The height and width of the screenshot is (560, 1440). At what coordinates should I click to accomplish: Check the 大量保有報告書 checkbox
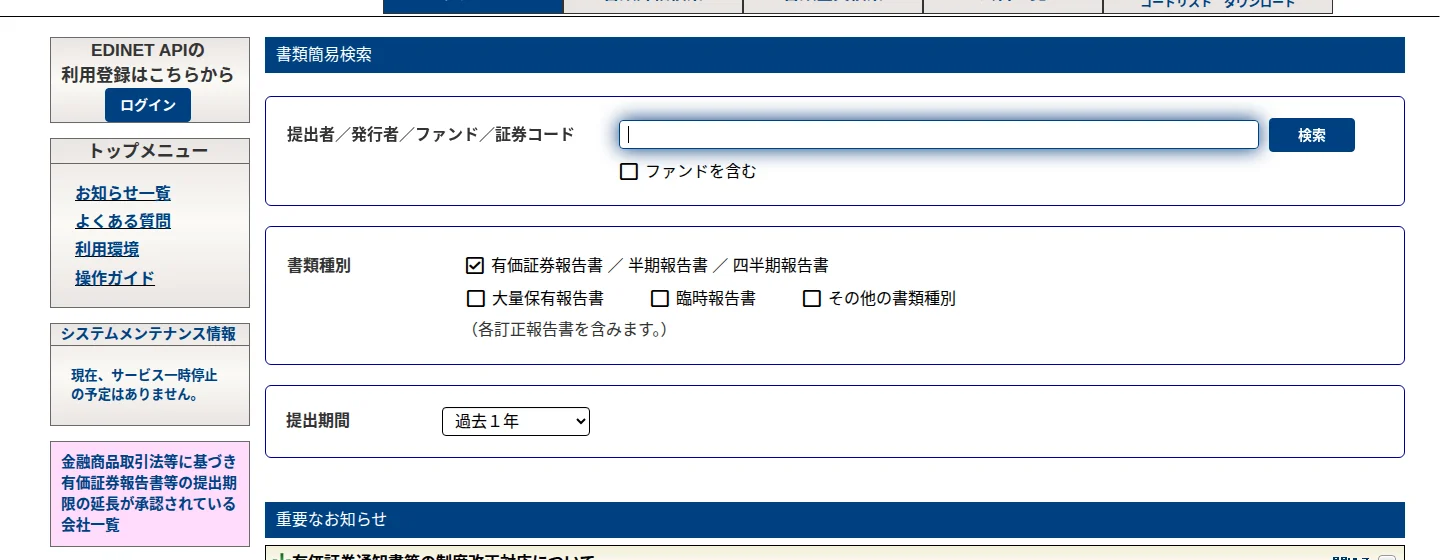pyautogui.click(x=476, y=298)
